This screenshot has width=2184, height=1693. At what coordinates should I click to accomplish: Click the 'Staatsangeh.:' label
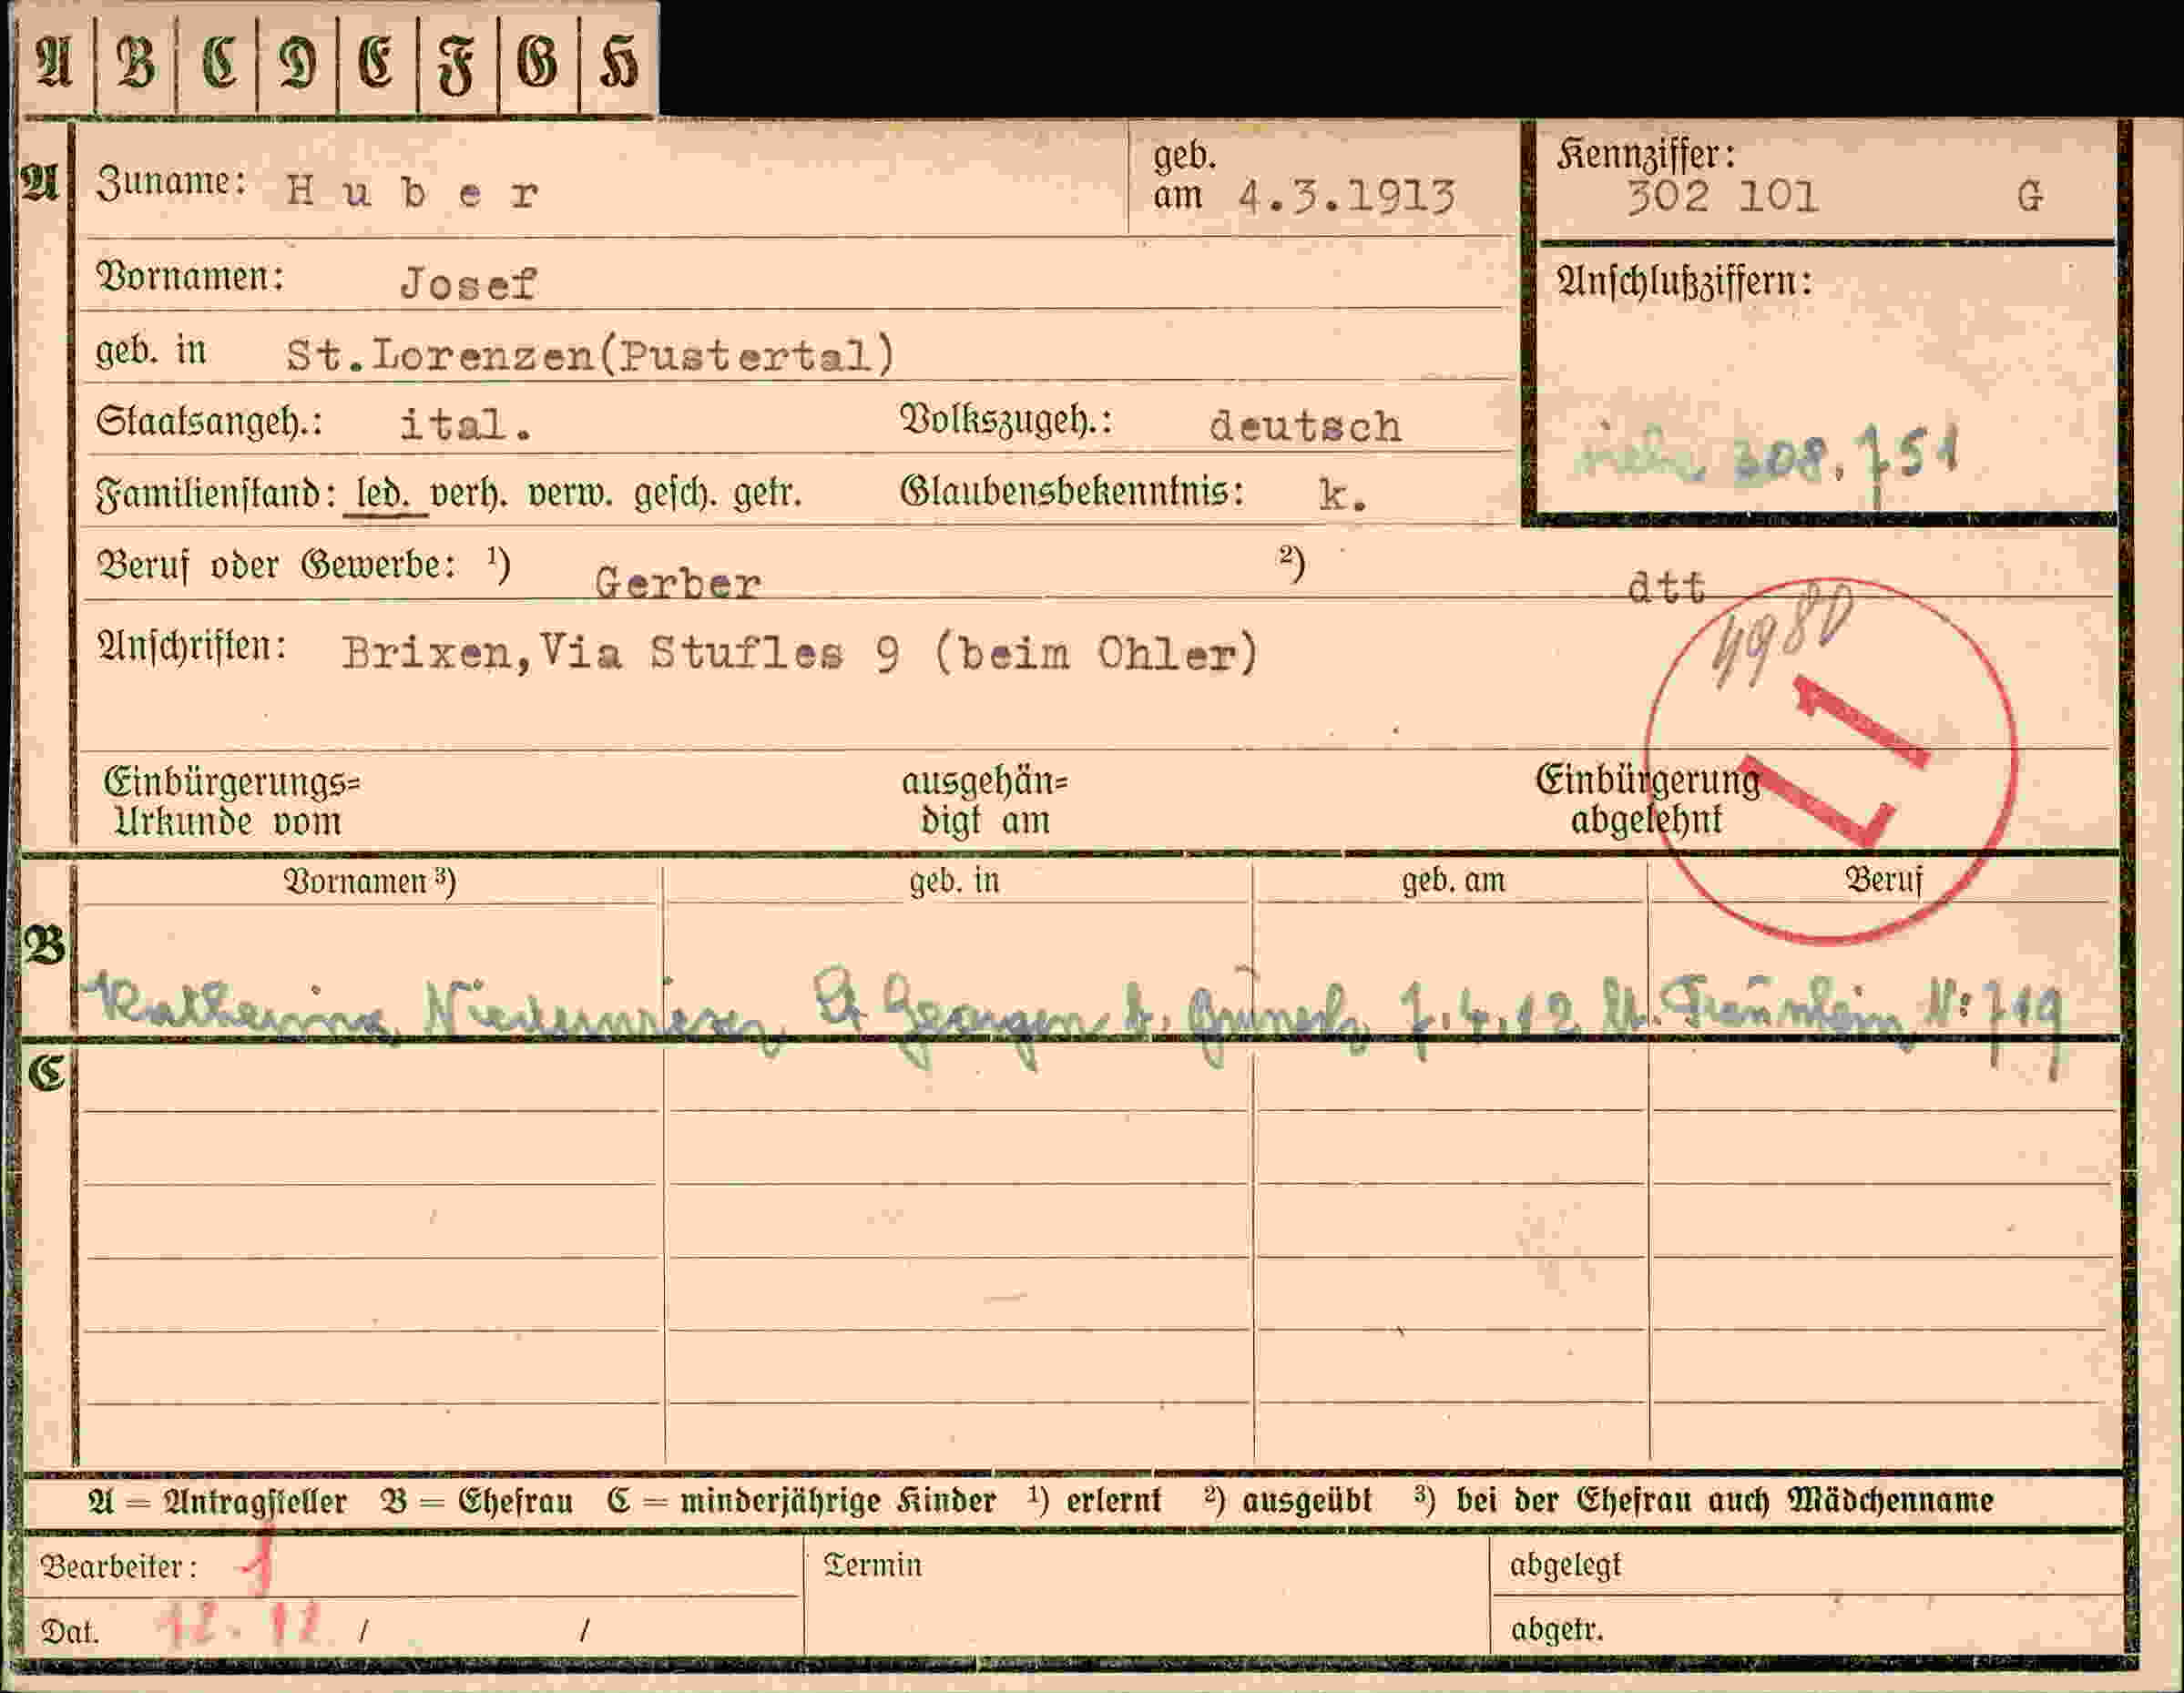[209, 423]
